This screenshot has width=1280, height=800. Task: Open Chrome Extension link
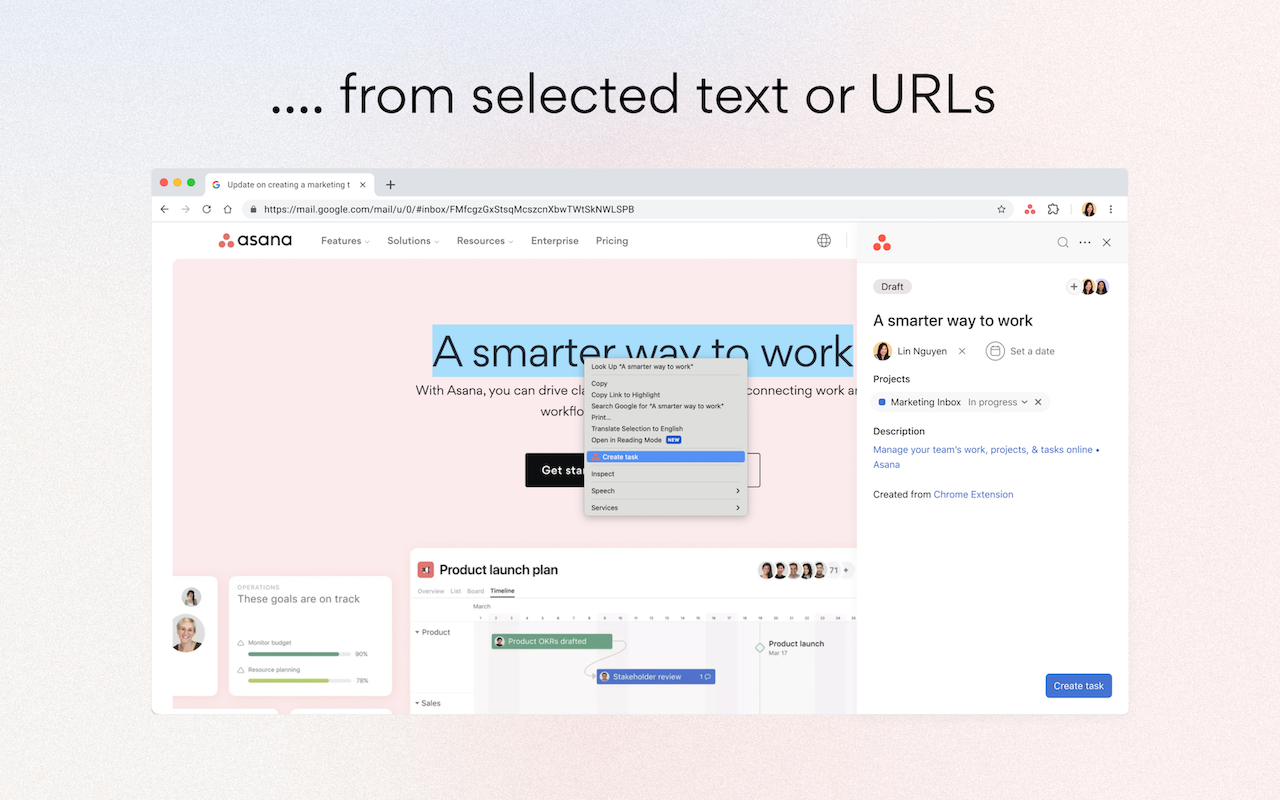tap(973, 495)
